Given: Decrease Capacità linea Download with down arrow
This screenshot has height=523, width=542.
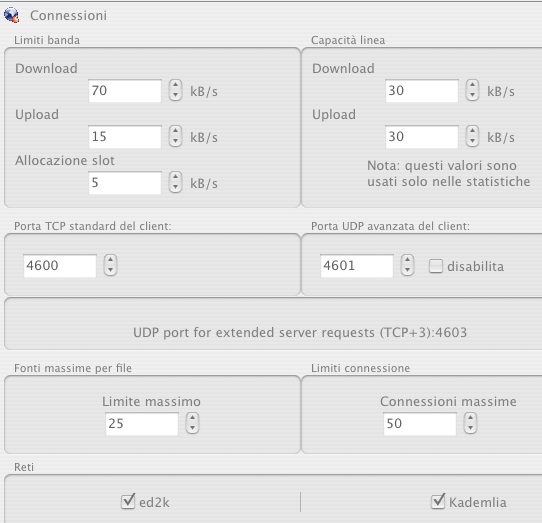Looking at the screenshot, I should coord(472,95).
